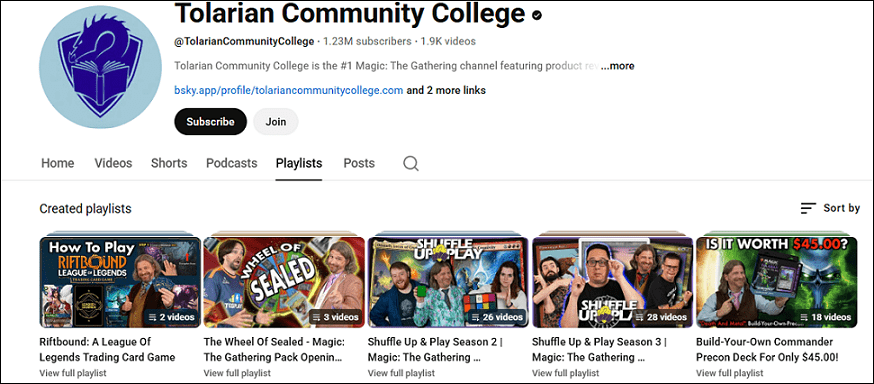Screen dimensions: 874x384
Task: Click the '3 videos' badge on Wheel Of Sealed
Action: point(335,317)
